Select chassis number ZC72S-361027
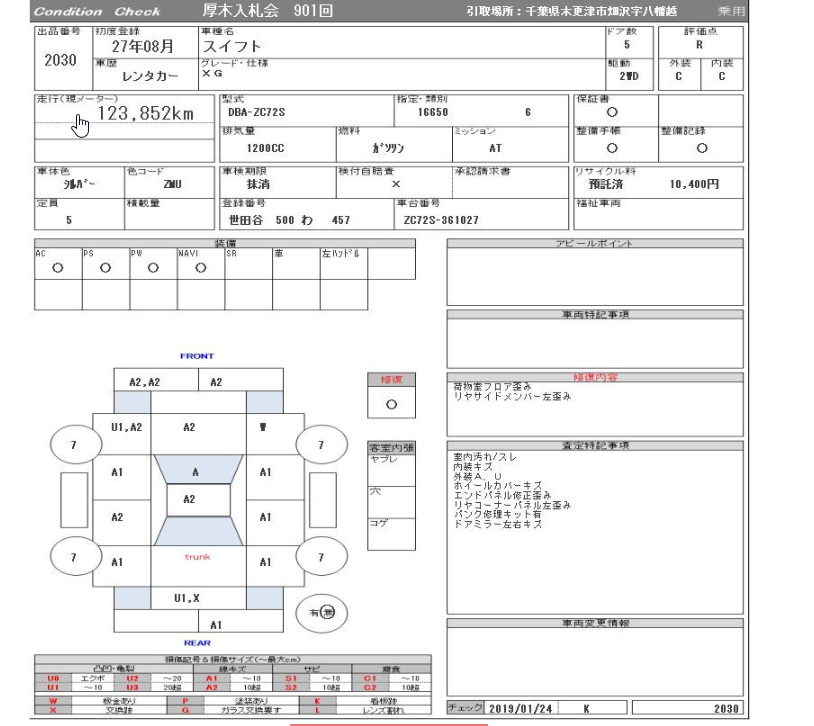 pyautogui.click(x=441, y=220)
